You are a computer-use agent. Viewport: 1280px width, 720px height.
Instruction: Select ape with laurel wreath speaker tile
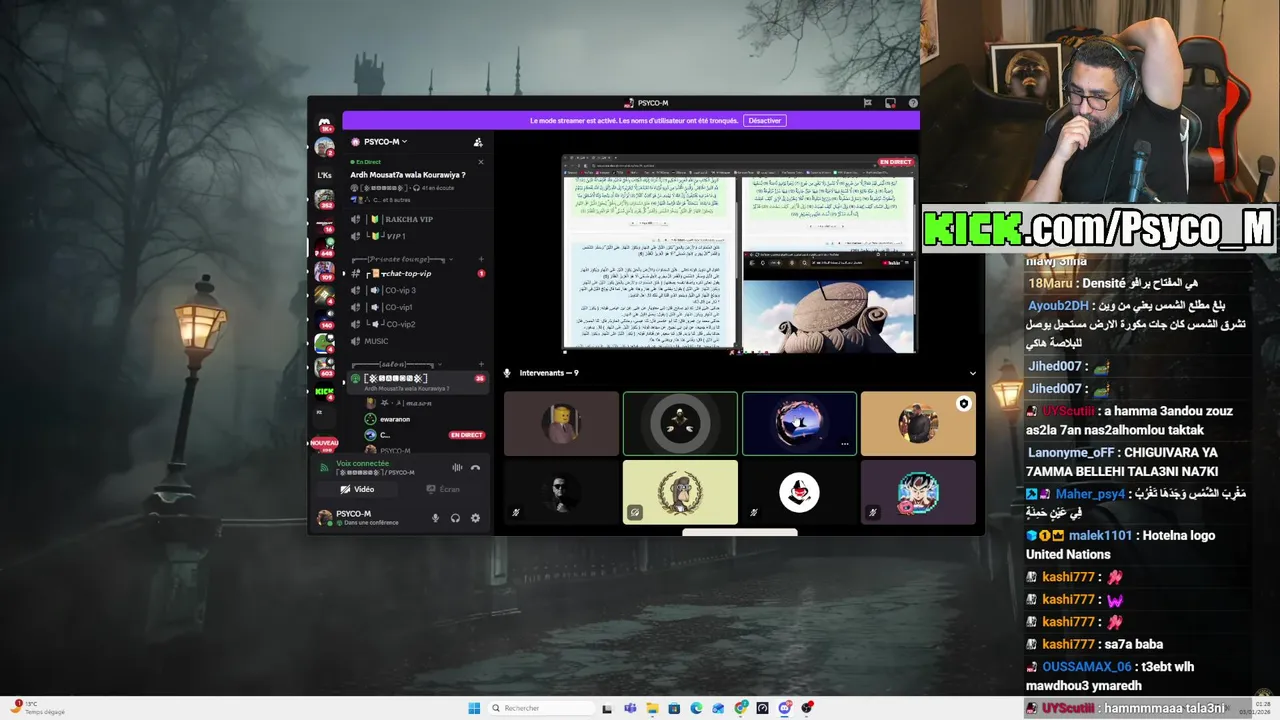coord(680,492)
